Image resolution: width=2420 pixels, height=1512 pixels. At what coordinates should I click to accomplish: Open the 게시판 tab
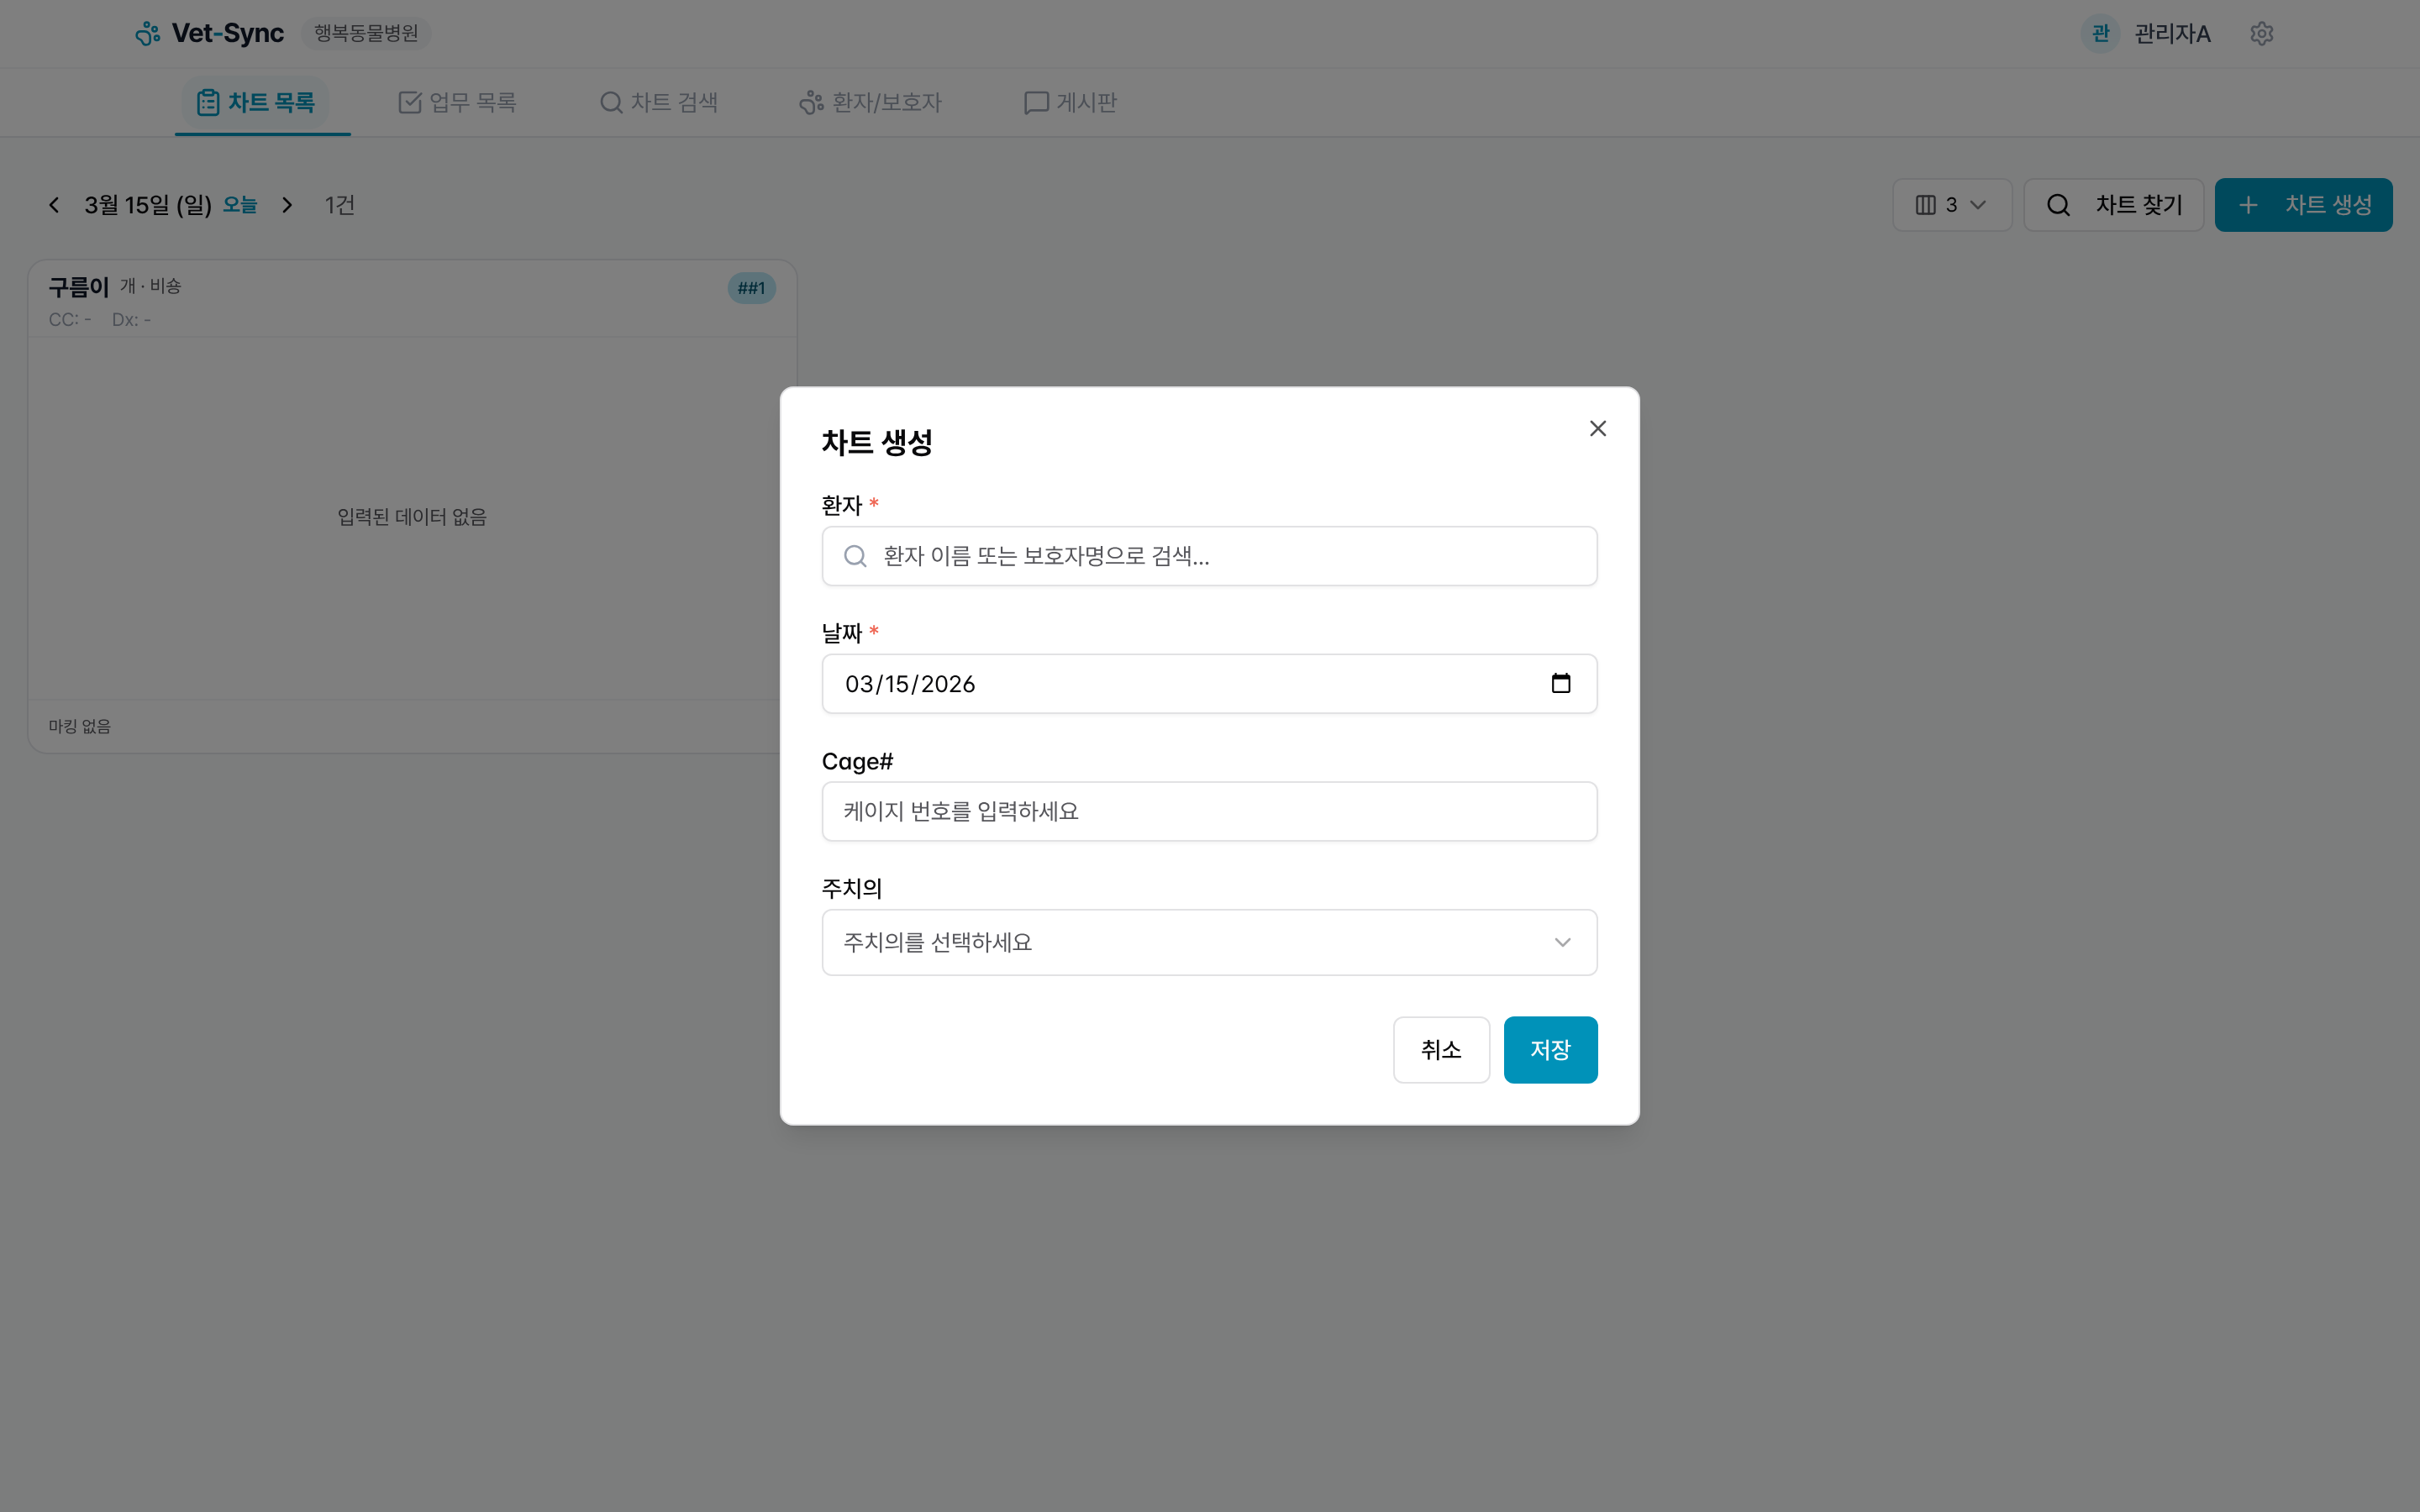coord(1070,102)
